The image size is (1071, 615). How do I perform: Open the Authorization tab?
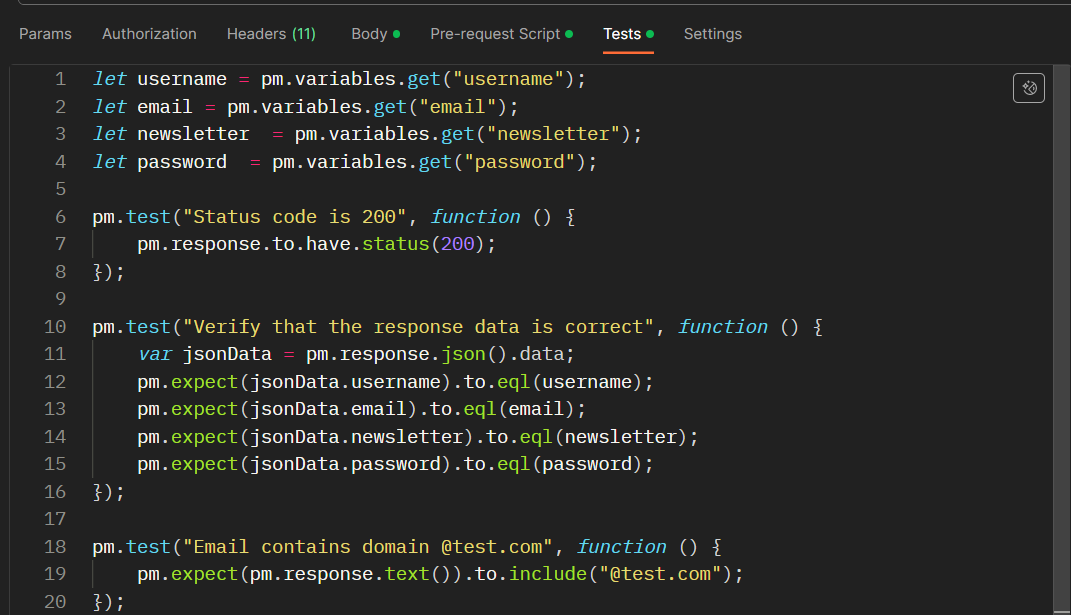[x=149, y=34]
